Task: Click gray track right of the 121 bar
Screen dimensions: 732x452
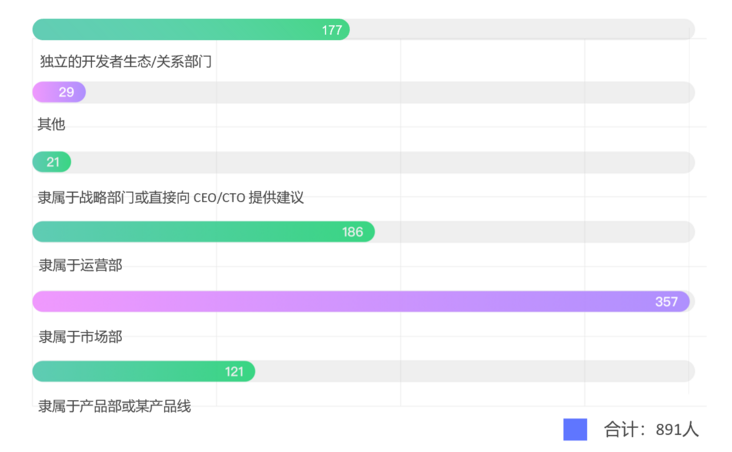Action: (475, 371)
